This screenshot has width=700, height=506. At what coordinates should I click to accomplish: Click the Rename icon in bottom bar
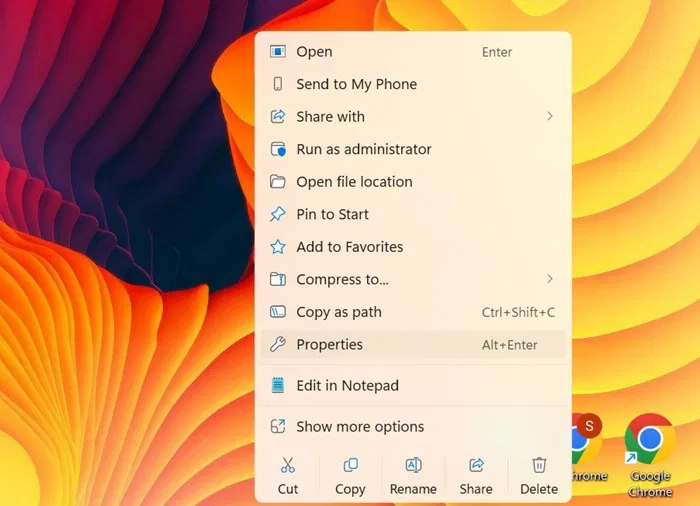(x=413, y=465)
